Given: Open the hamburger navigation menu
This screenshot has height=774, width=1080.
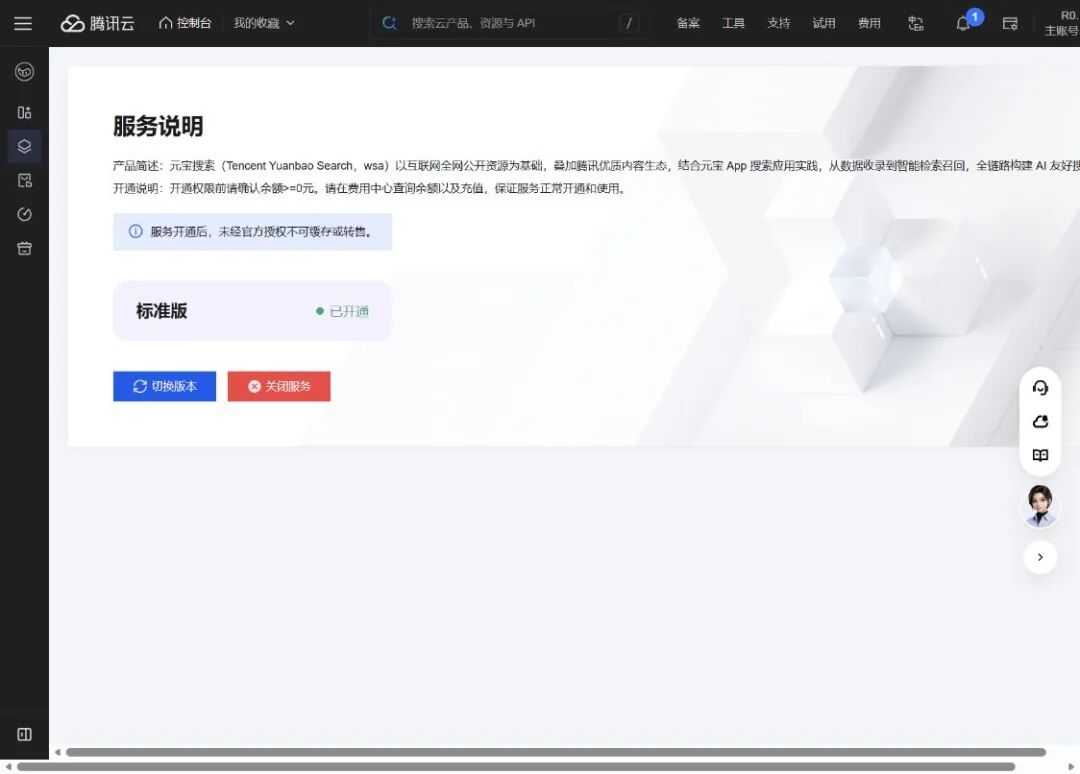Looking at the screenshot, I should (23, 23).
